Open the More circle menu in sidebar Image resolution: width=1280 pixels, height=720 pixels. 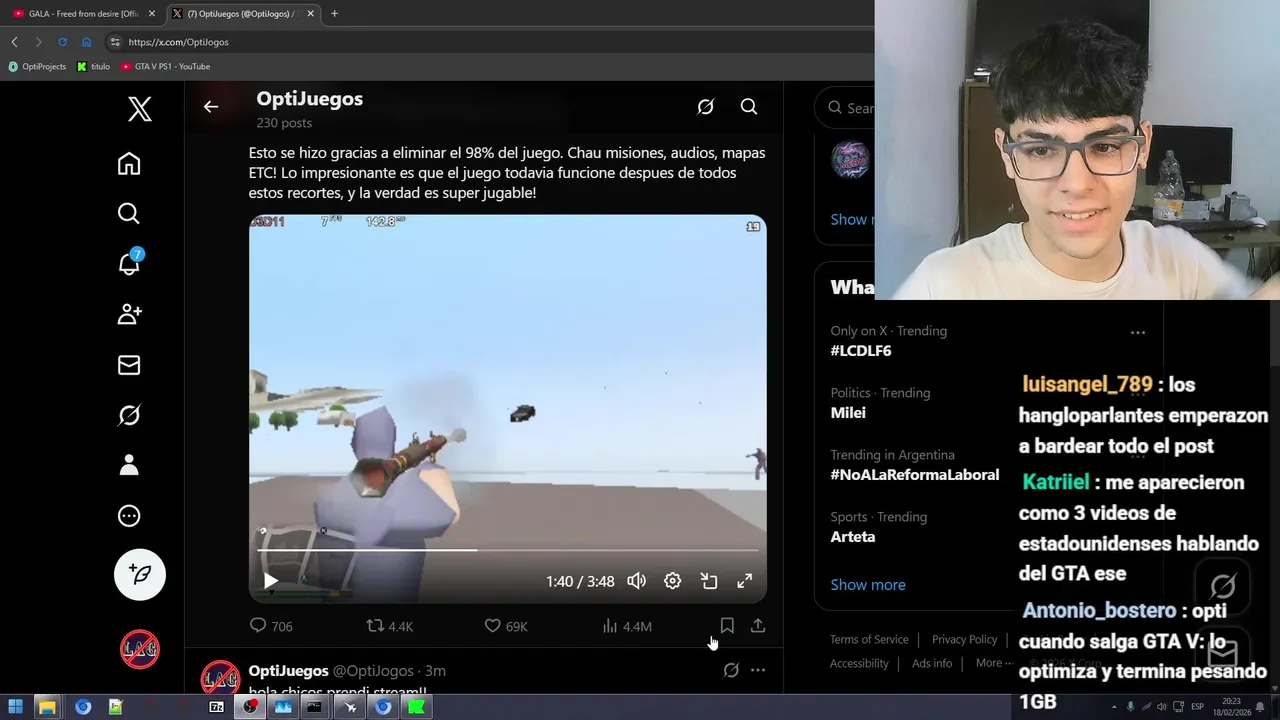click(129, 516)
